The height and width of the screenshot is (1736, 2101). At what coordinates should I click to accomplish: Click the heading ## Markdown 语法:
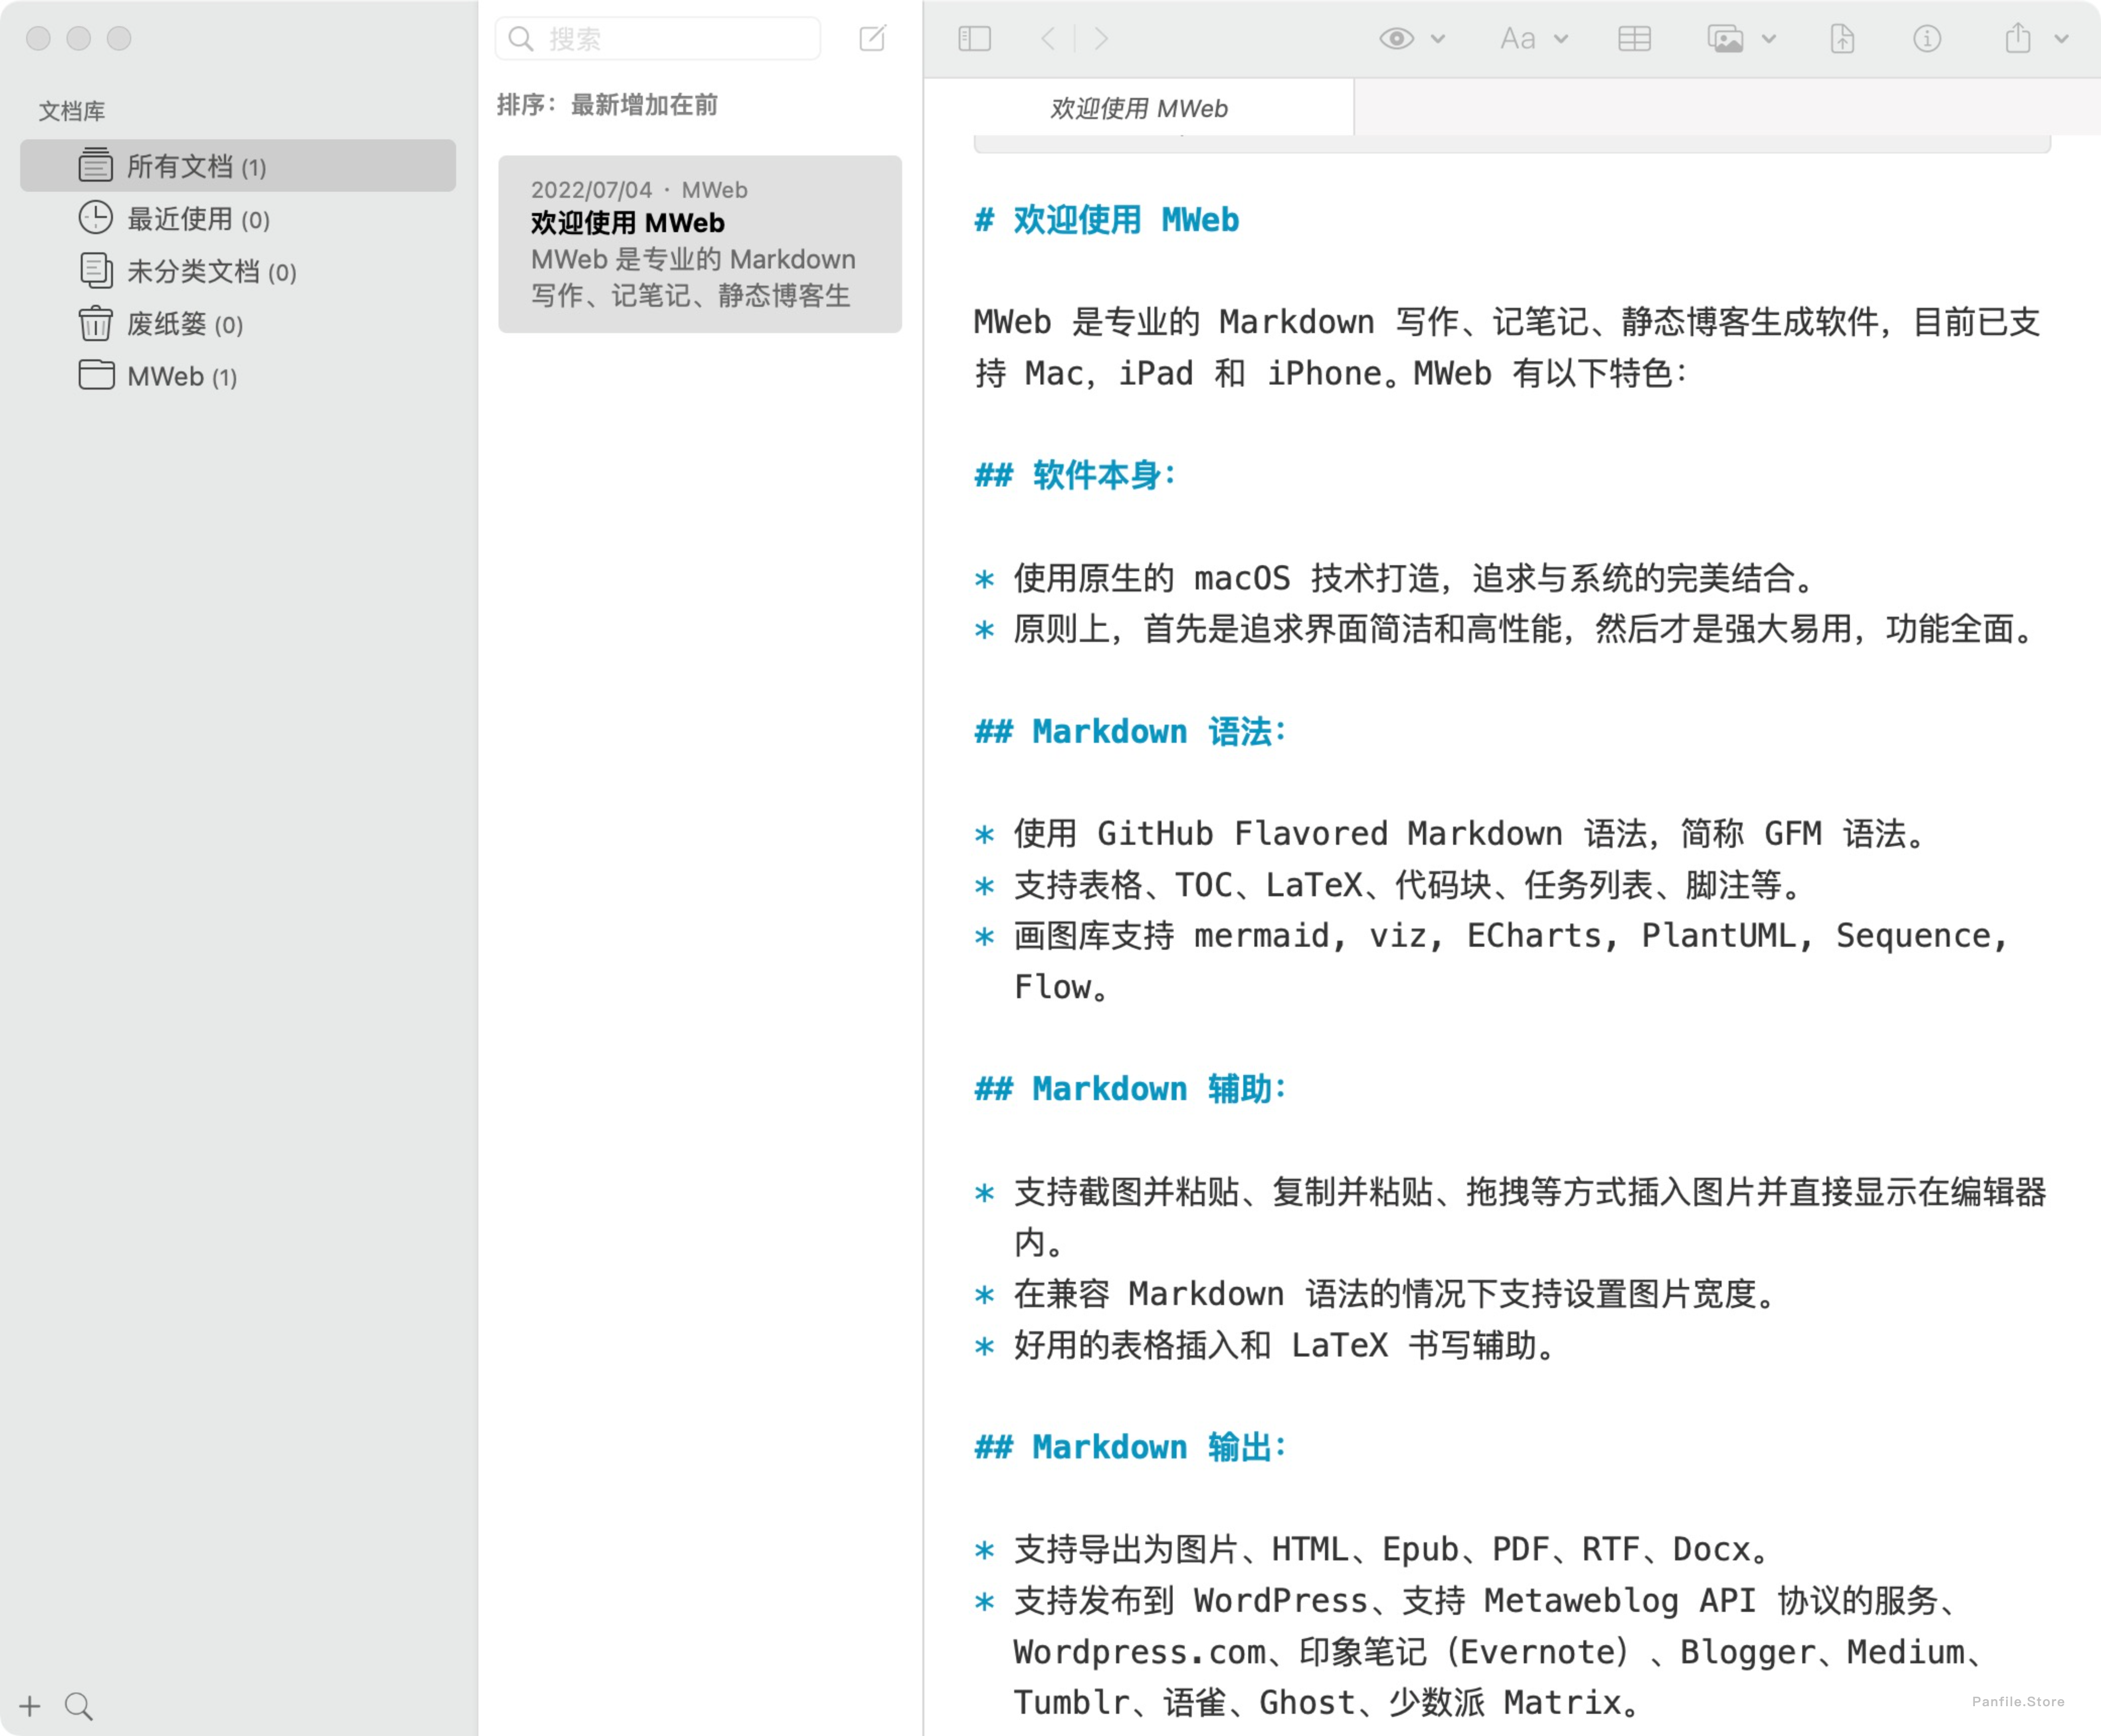pos(1131,731)
